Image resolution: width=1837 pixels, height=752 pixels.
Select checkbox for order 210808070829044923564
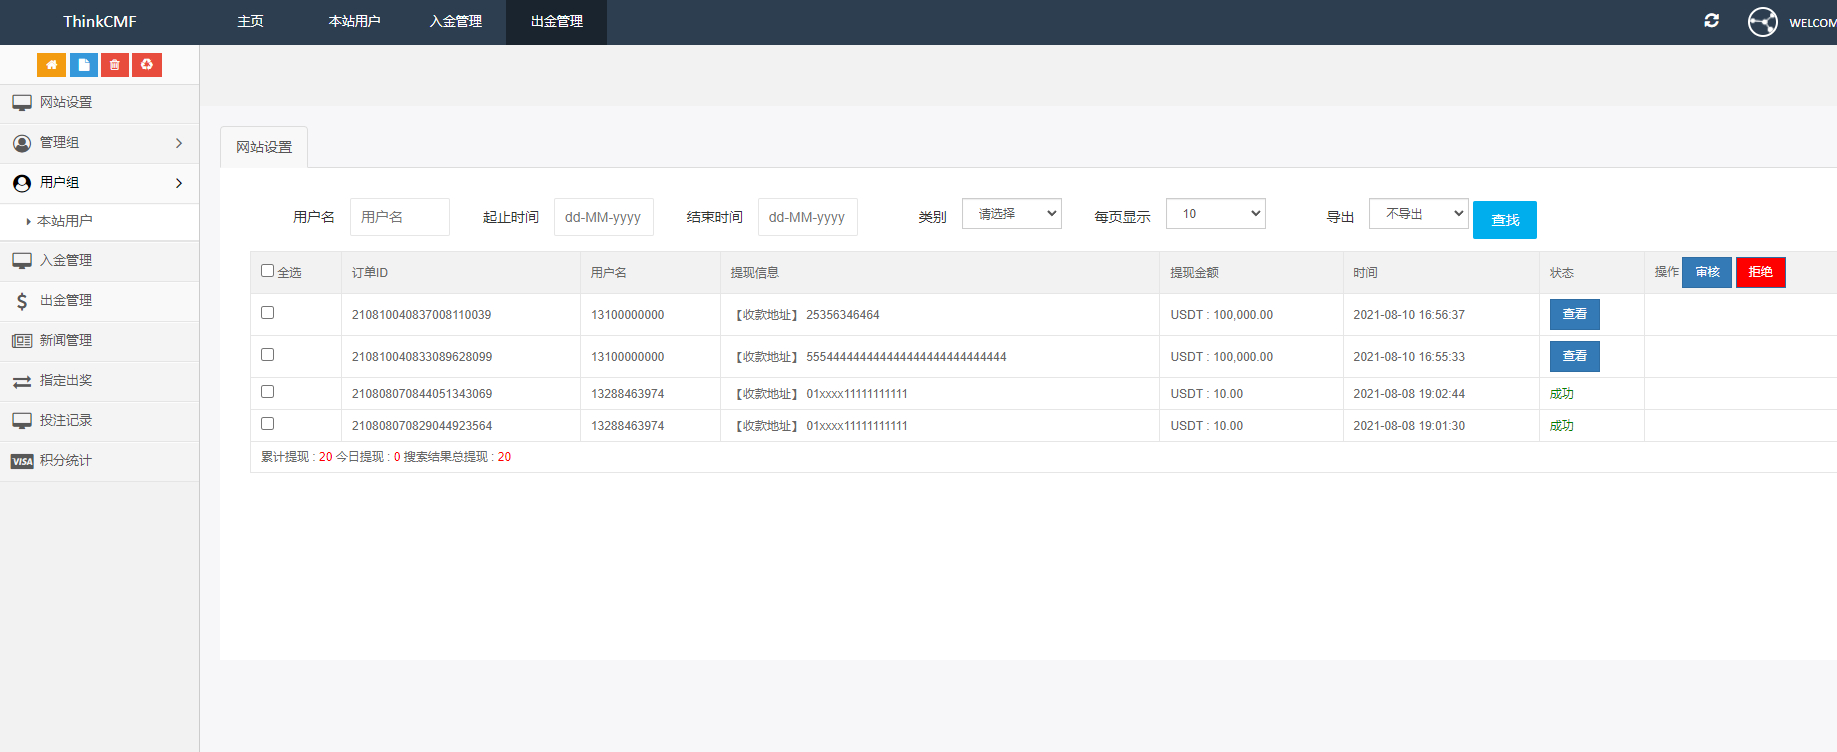[267, 424]
